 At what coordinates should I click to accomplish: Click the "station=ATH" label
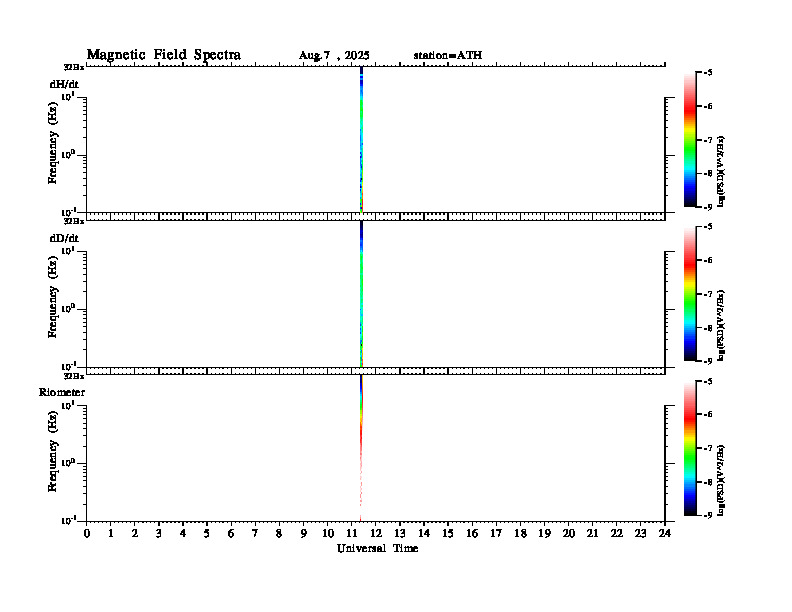pos(448,55)
